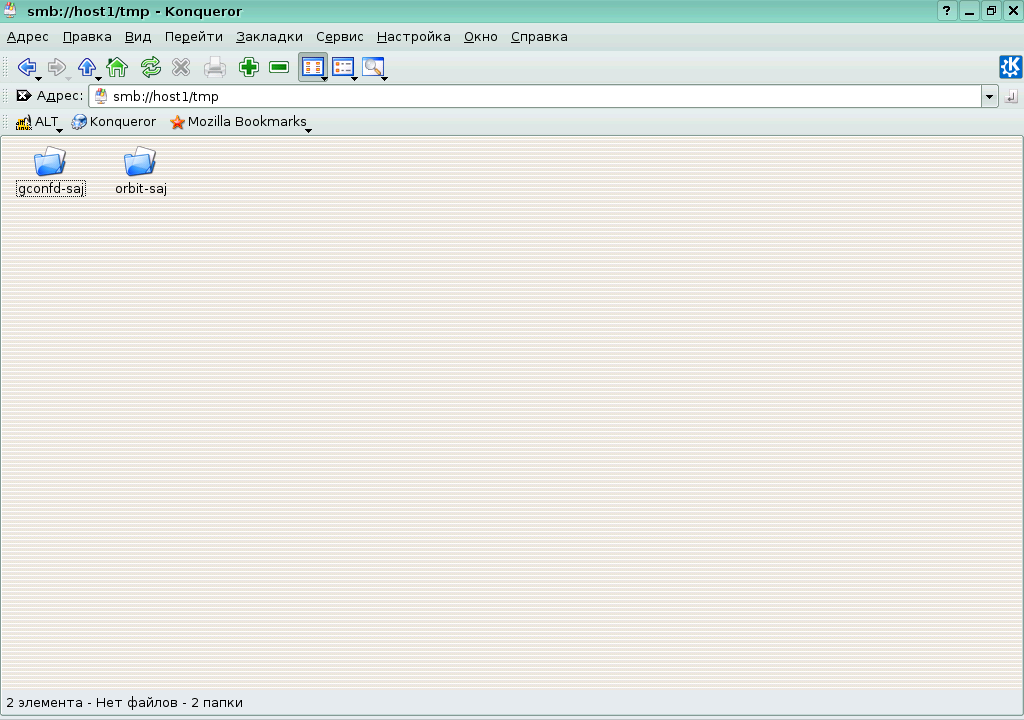Open the gconfd-saj folder

click(50, 160)
